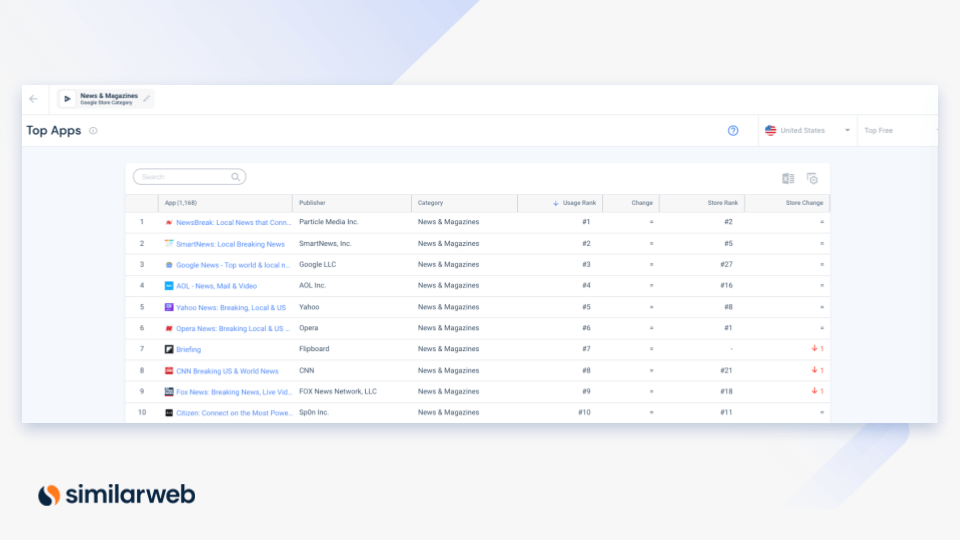Click the CNN app icon
This screenshot has width=960, height=540.
pos(169,371)
